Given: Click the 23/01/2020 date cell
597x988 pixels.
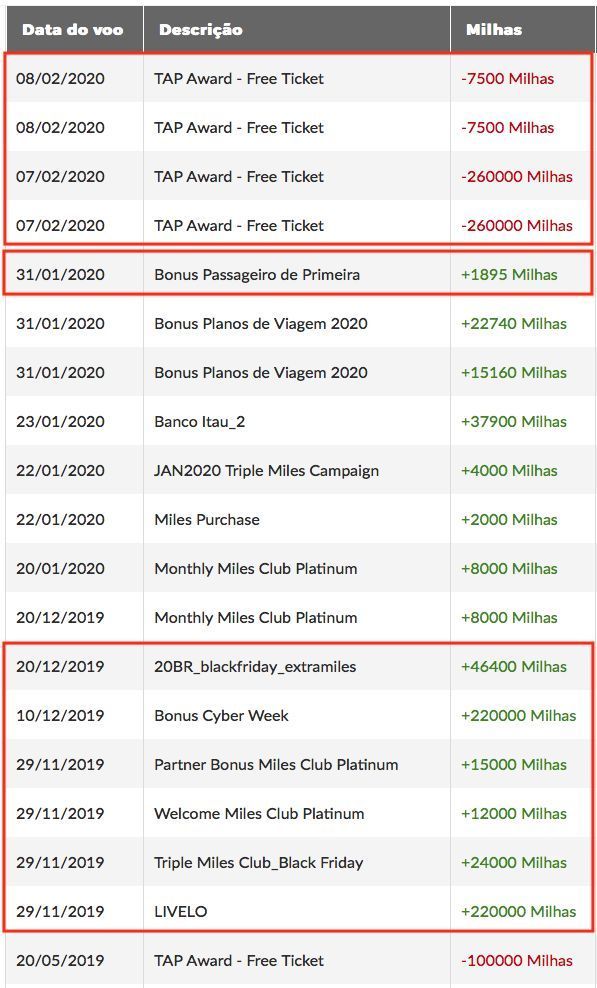Looking at the screenshot, I should point(61,422).
